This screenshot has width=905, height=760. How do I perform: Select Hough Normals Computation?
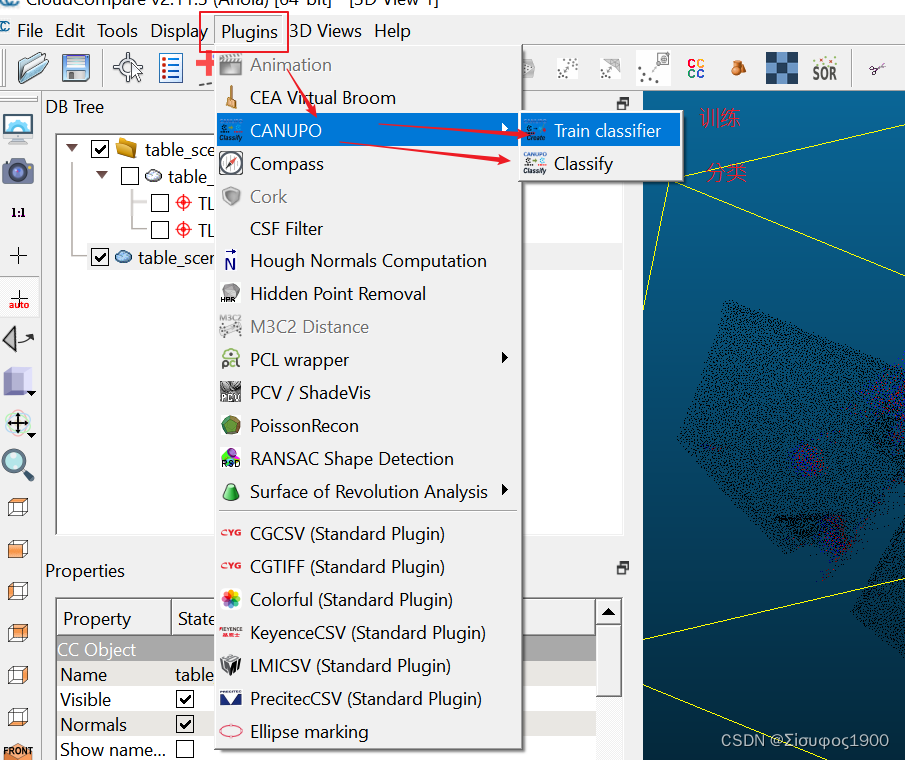(x=369, y=261)
